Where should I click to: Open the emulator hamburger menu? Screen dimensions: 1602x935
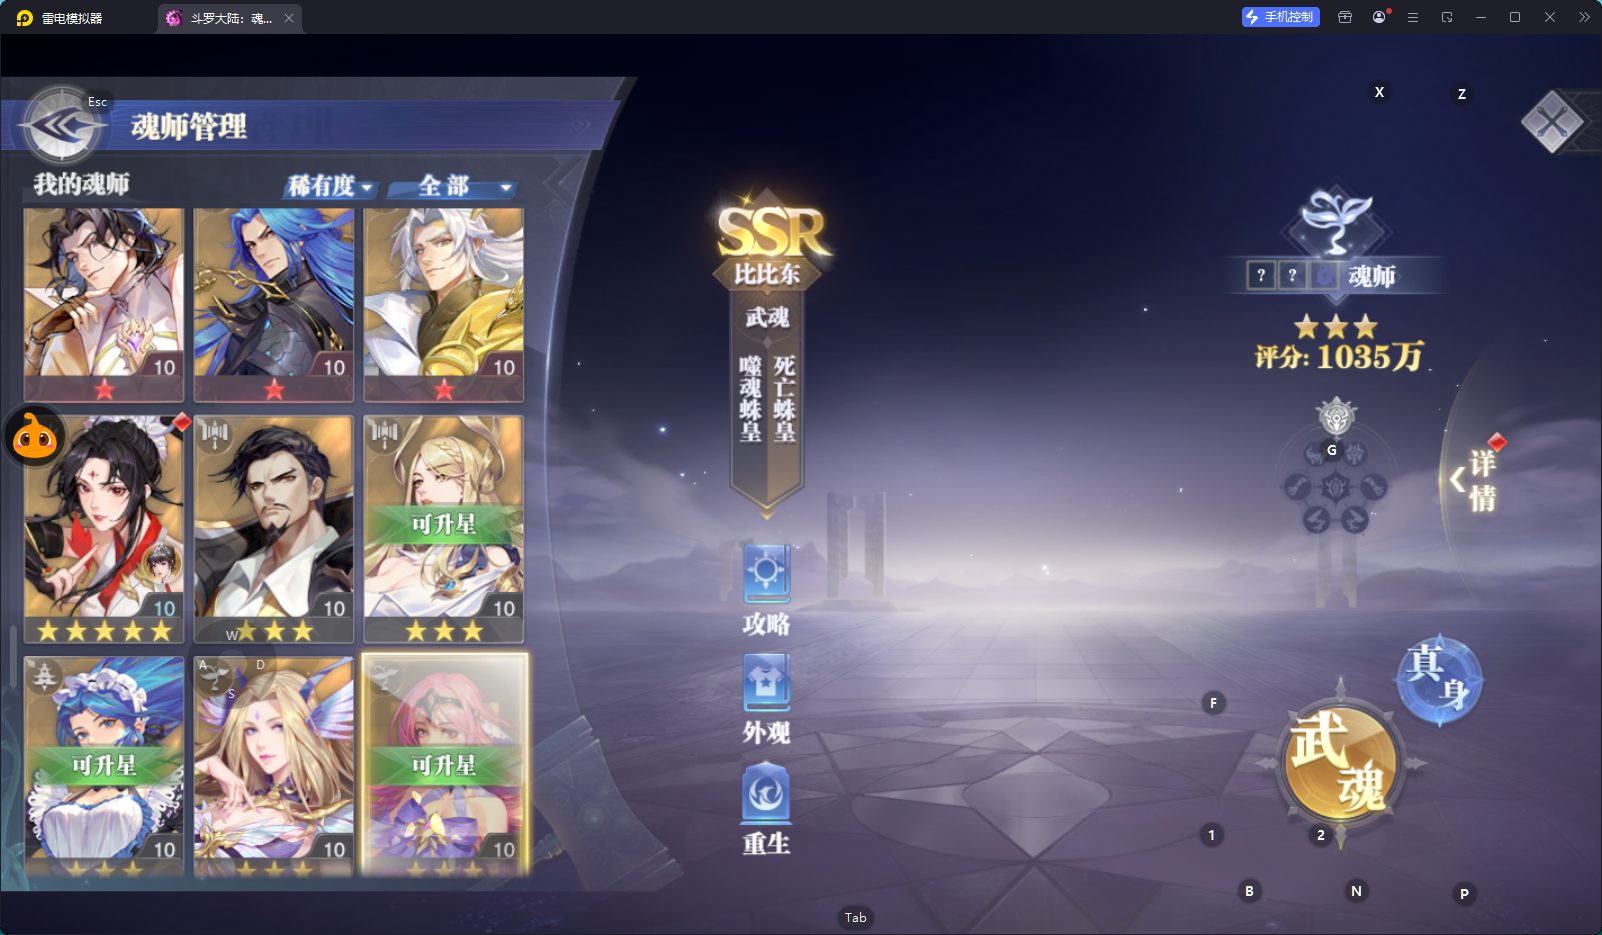pyautogui.click(x=1413, y=17)
